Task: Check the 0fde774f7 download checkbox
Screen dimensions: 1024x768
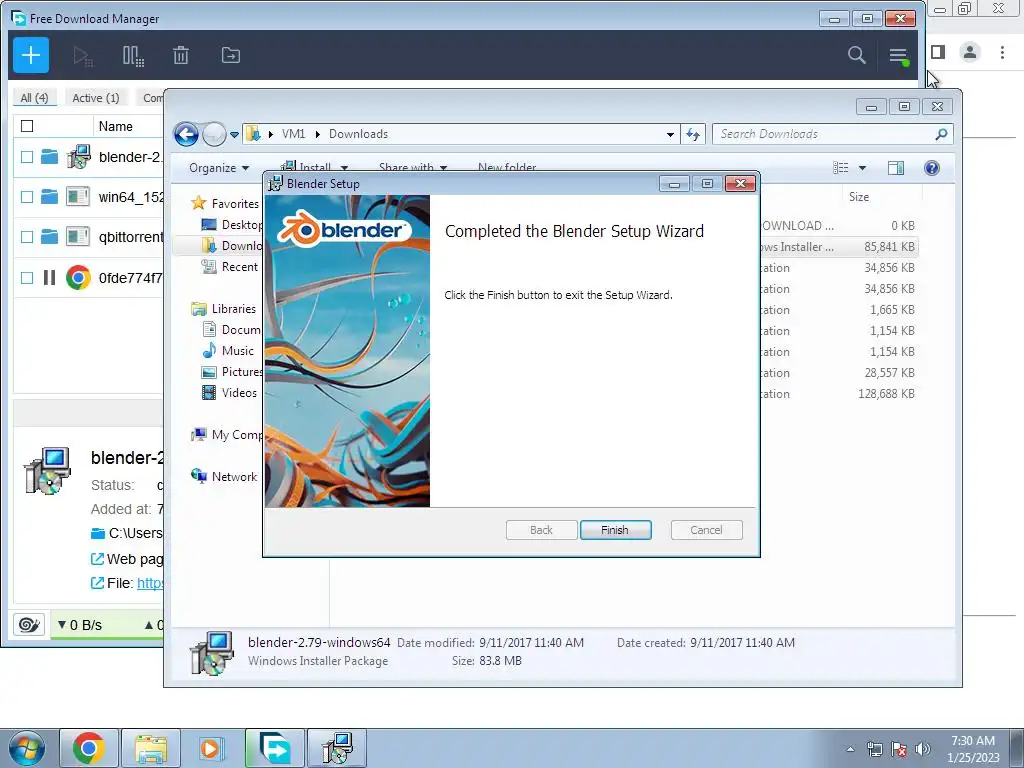Action: [x=27, y=278]
